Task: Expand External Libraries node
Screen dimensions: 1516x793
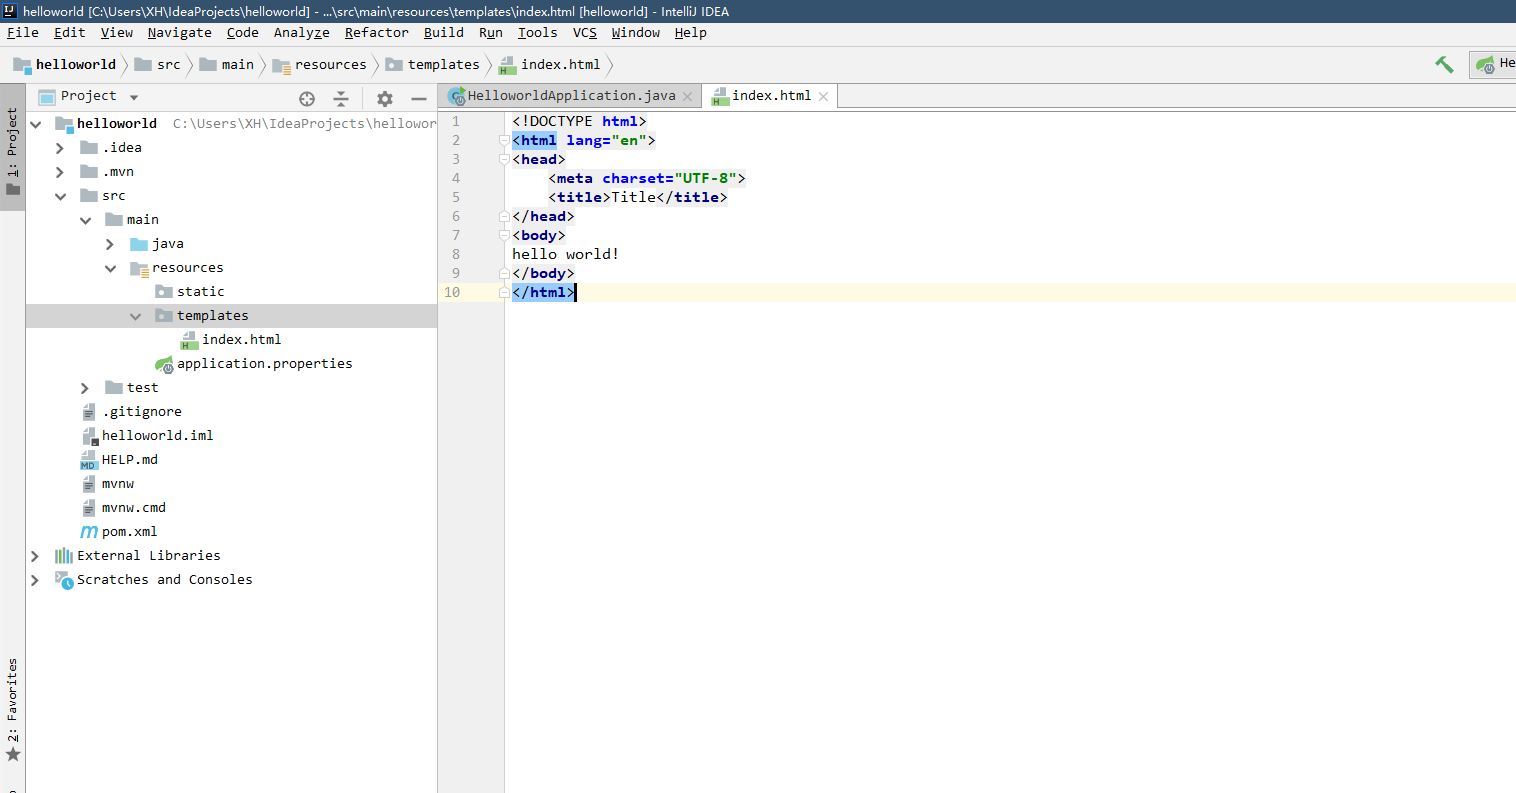Action: tap(35, 556)
